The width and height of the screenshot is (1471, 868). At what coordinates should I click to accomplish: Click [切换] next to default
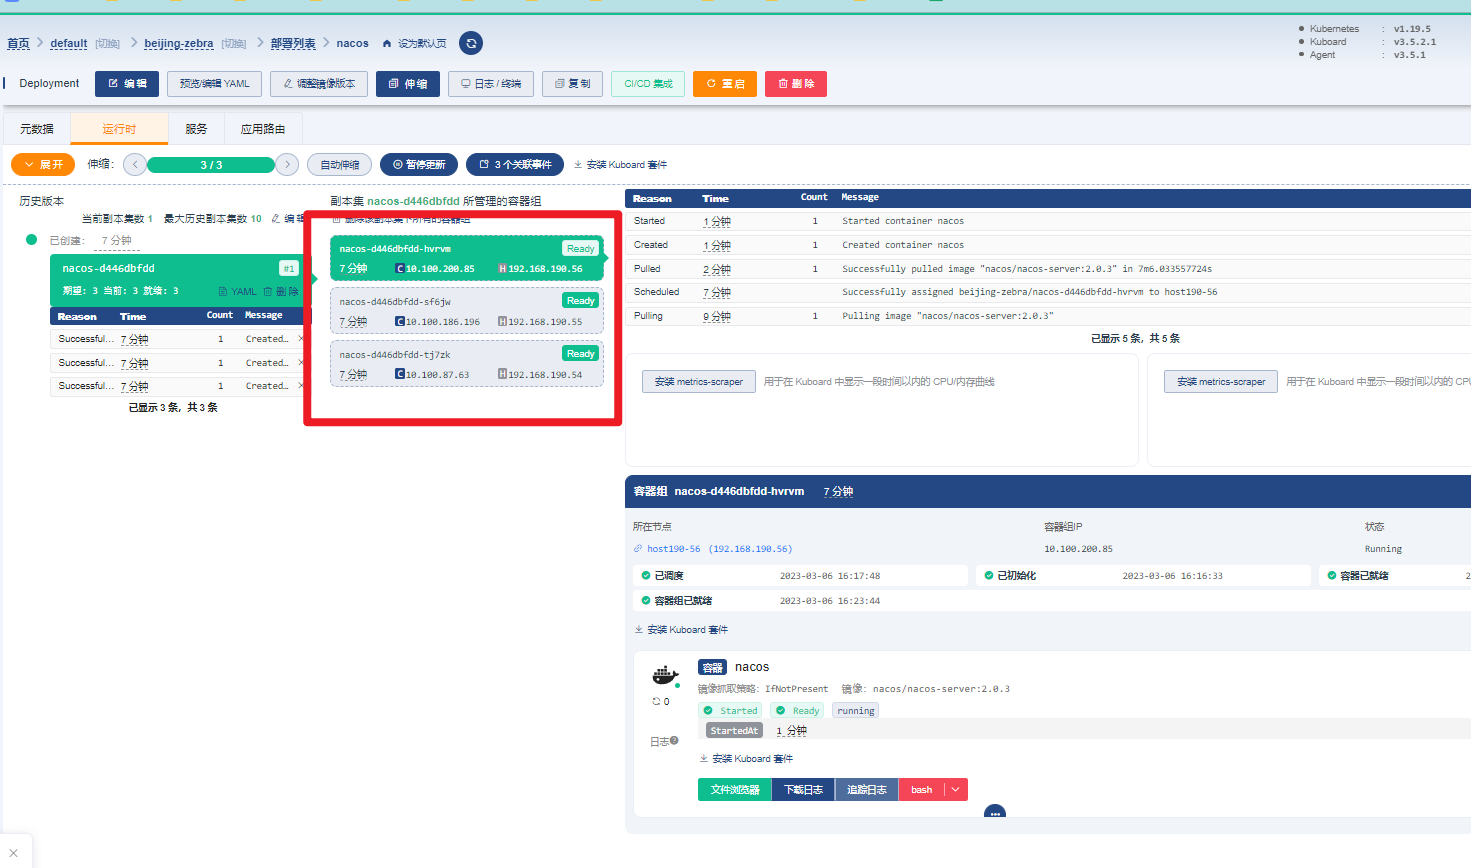107,44
